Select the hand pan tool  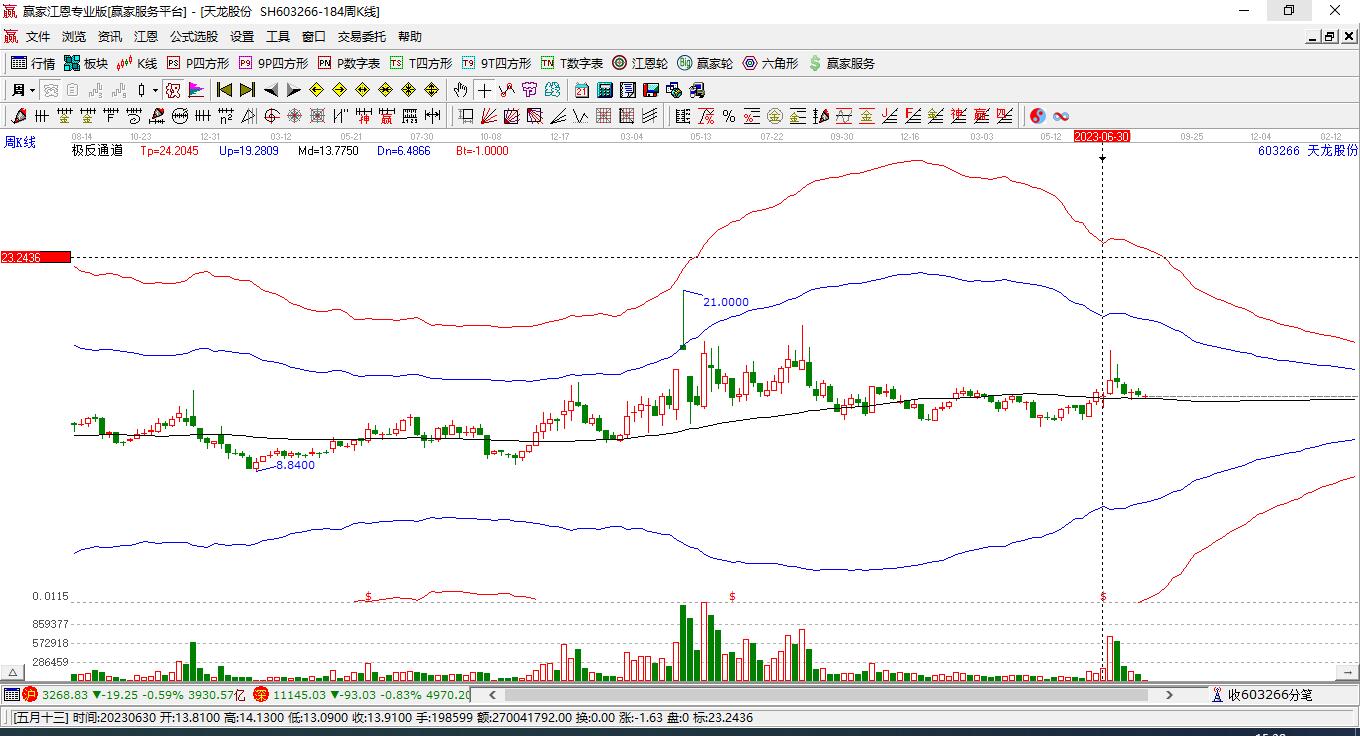point(460,90)
